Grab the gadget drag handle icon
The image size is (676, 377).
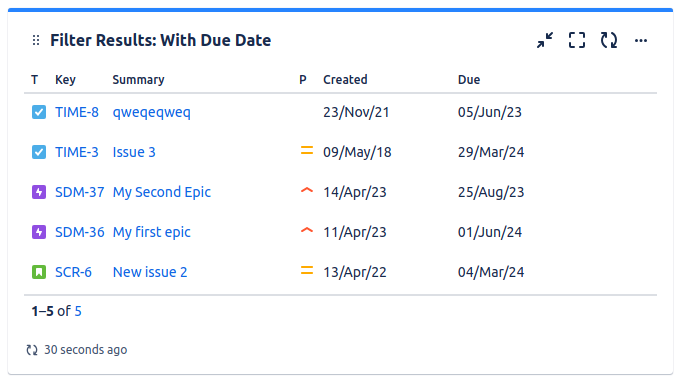[36, 40]
